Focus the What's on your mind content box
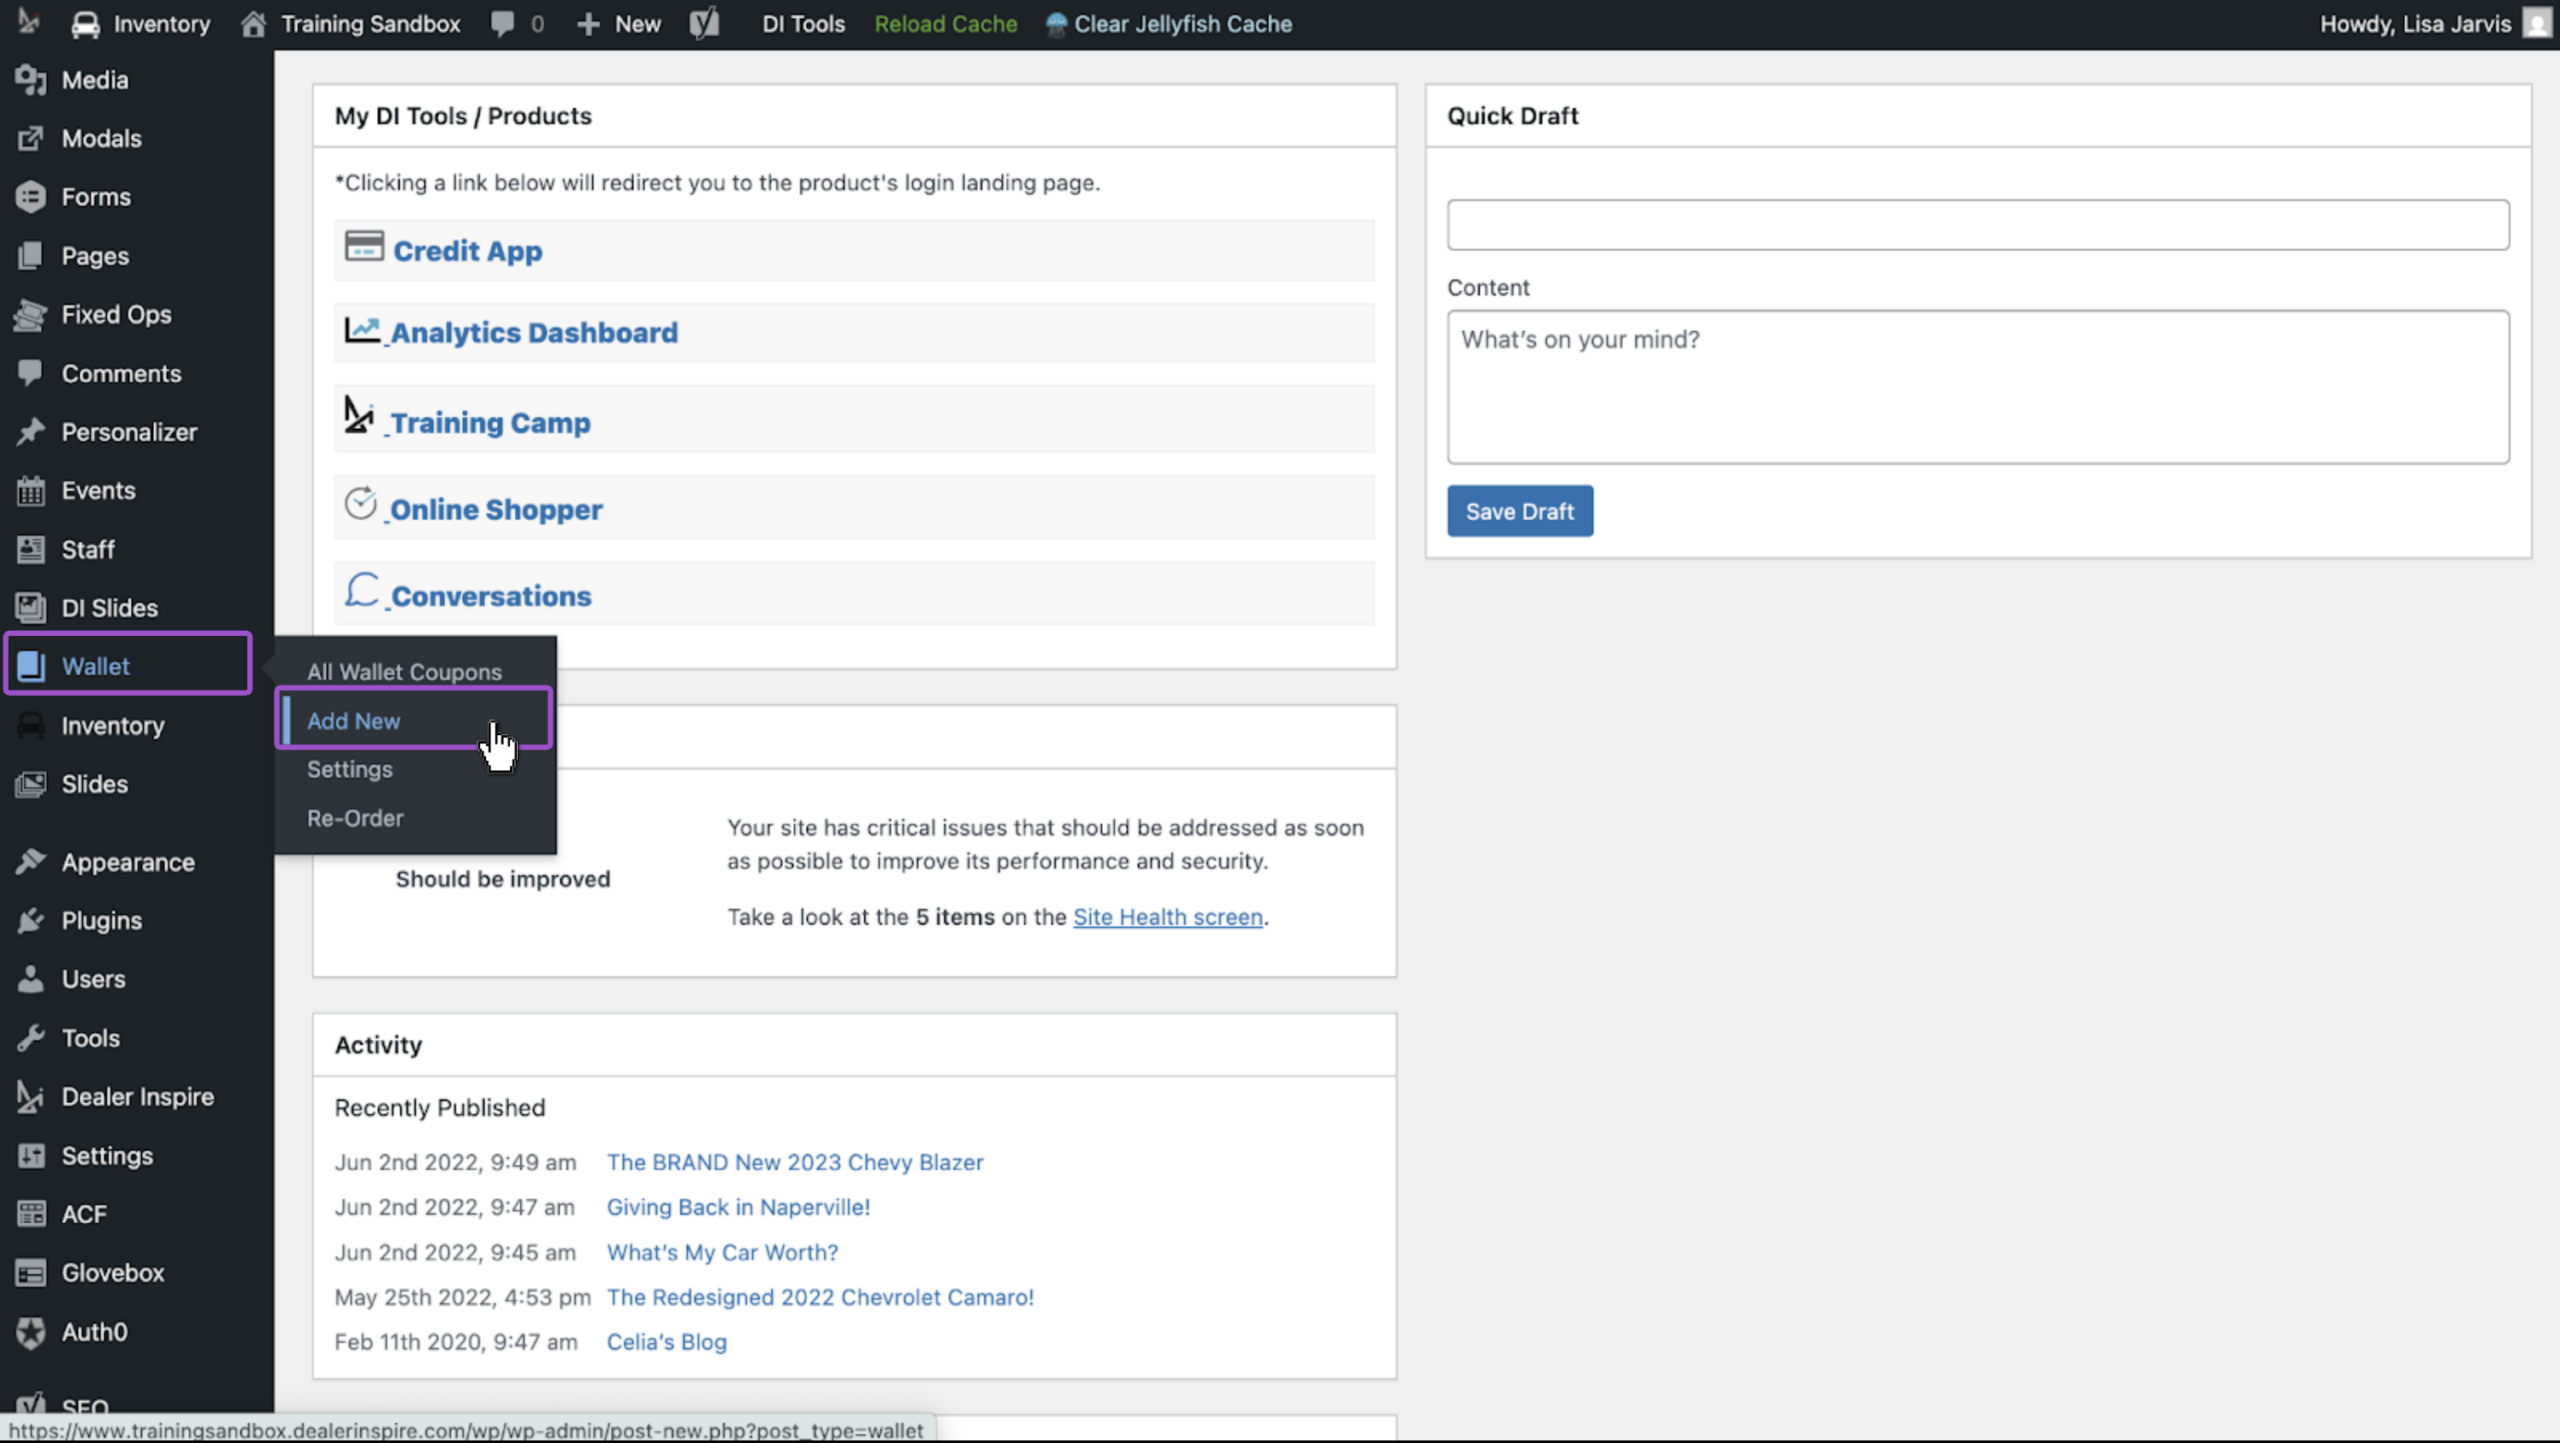Viewport: 2560px width, 1443px height. point(1977,387)
